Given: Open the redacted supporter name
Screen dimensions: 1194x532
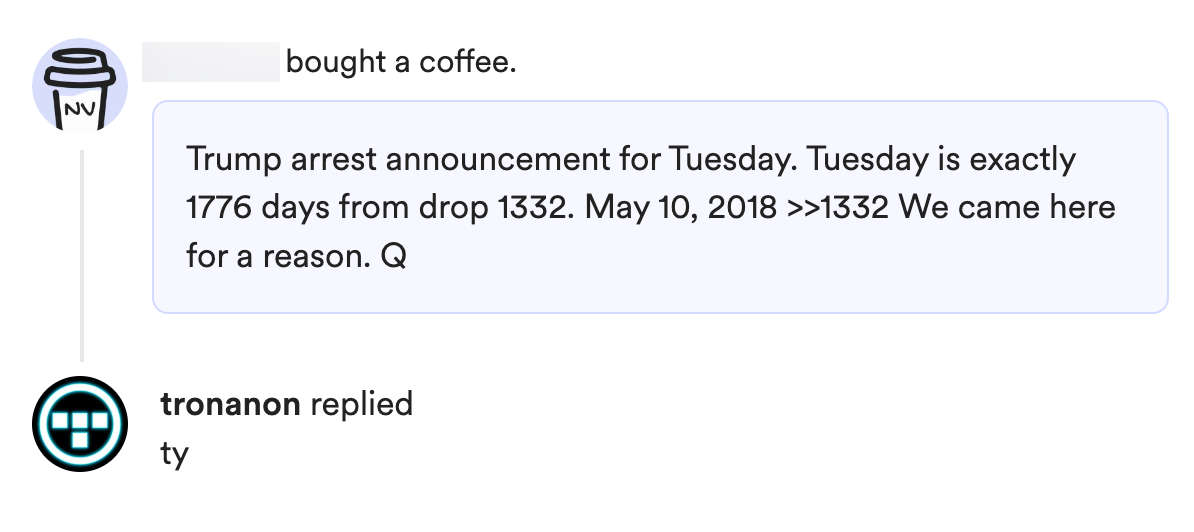Looking at the screenshot, I should [x=210, y=63].
